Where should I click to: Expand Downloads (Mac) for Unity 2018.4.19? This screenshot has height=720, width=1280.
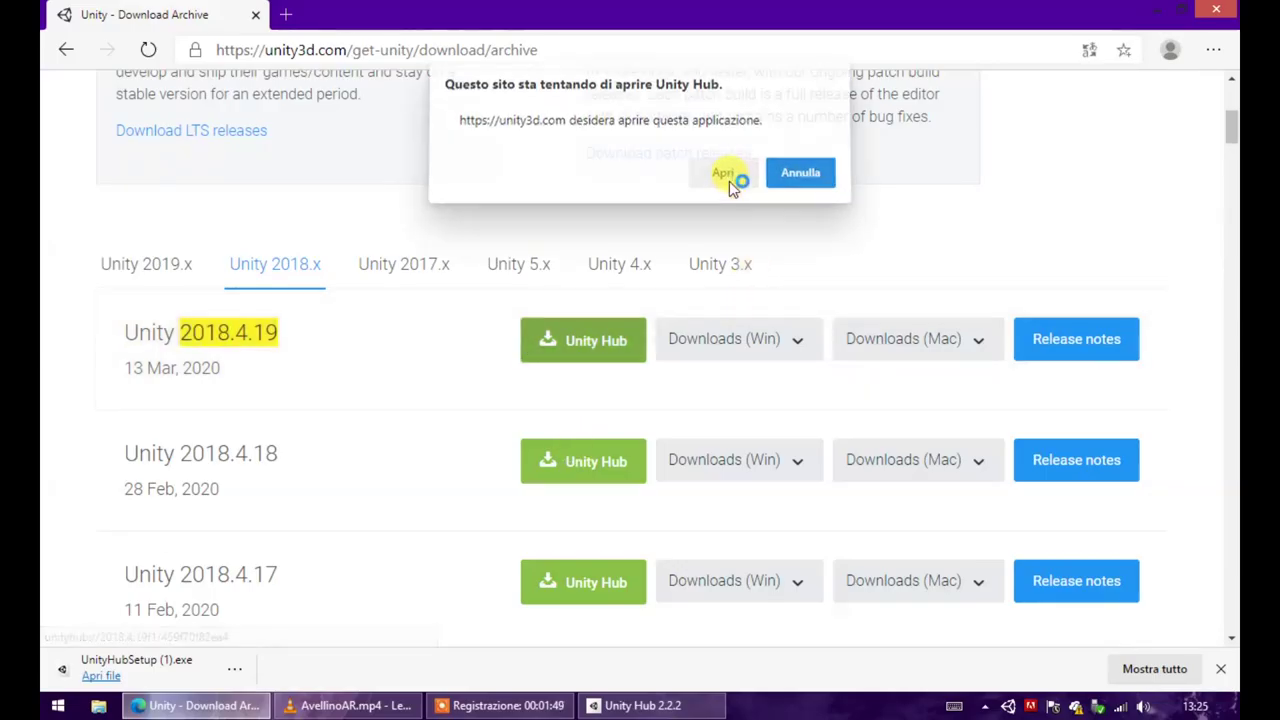pos(918,339)
